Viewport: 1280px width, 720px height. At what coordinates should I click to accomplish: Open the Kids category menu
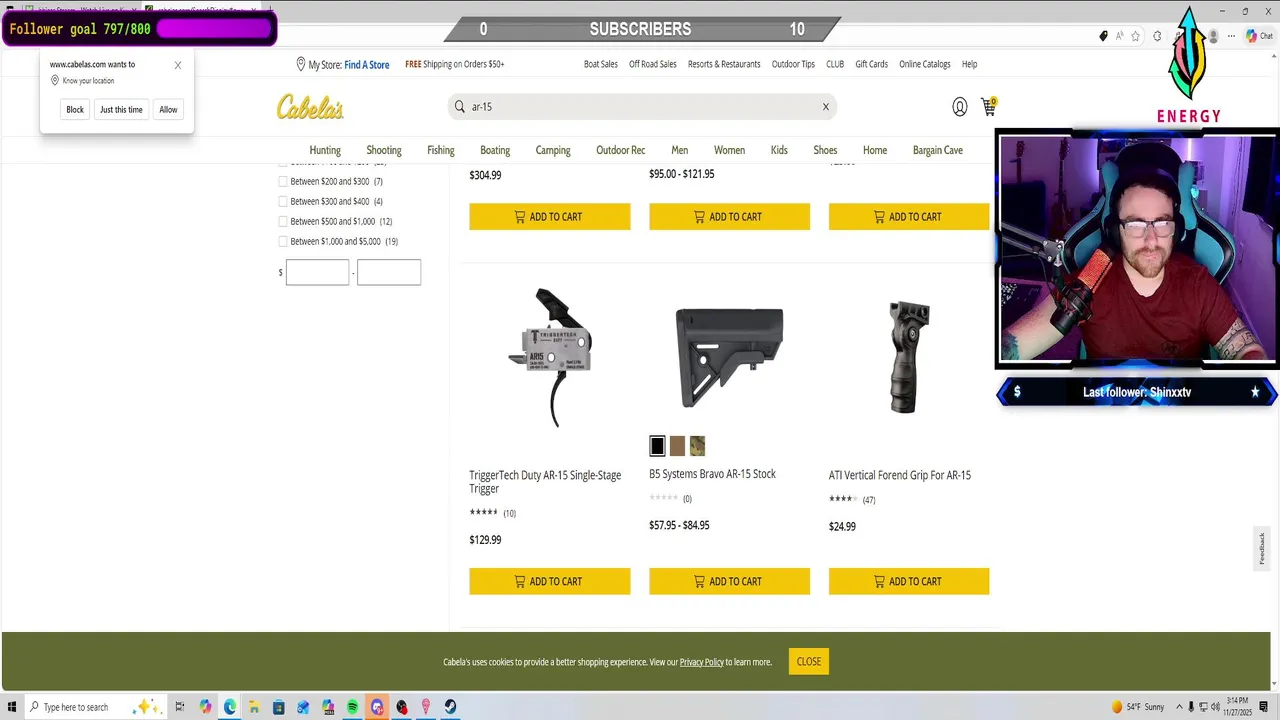[x=779, y=150]
